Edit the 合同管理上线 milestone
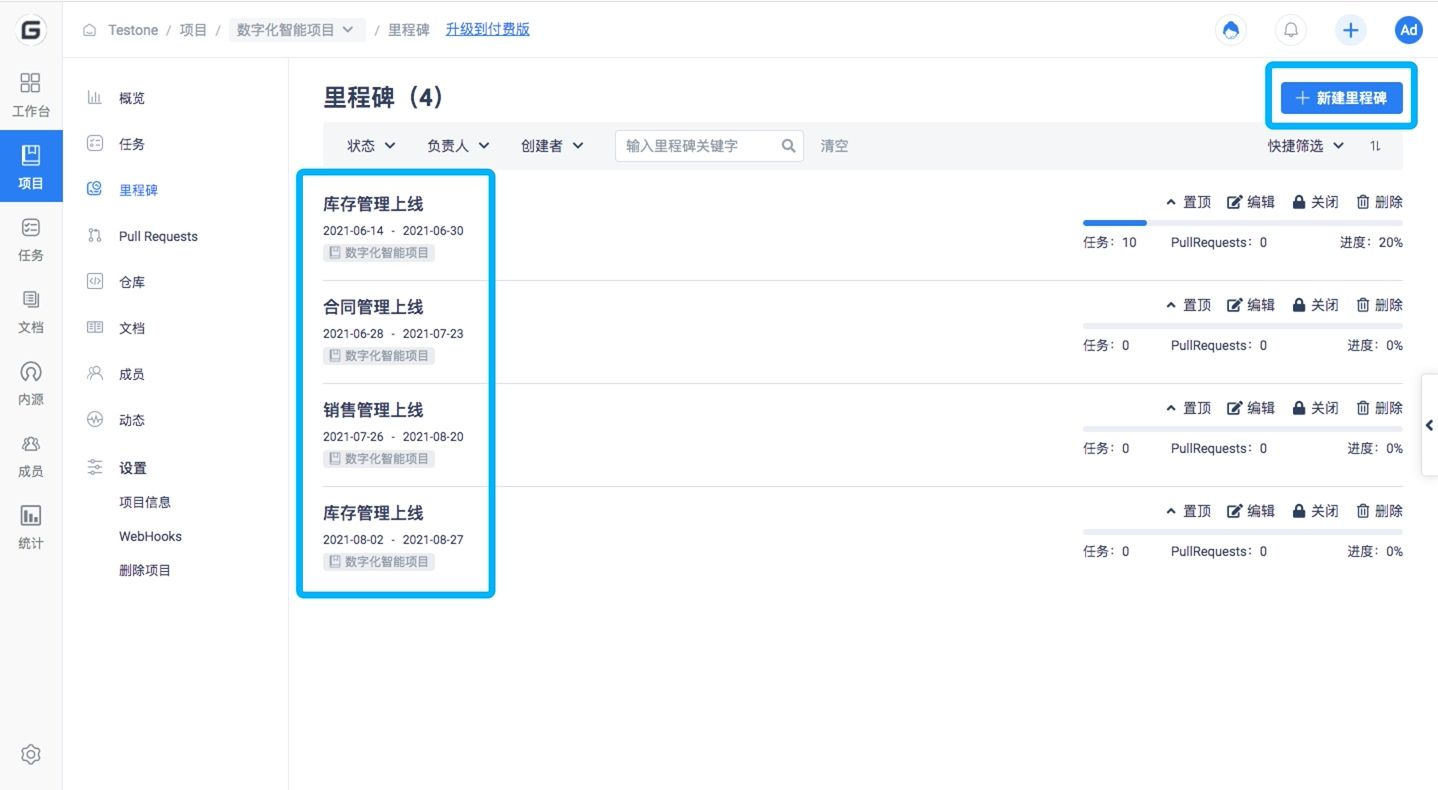 pos(1251,305)
